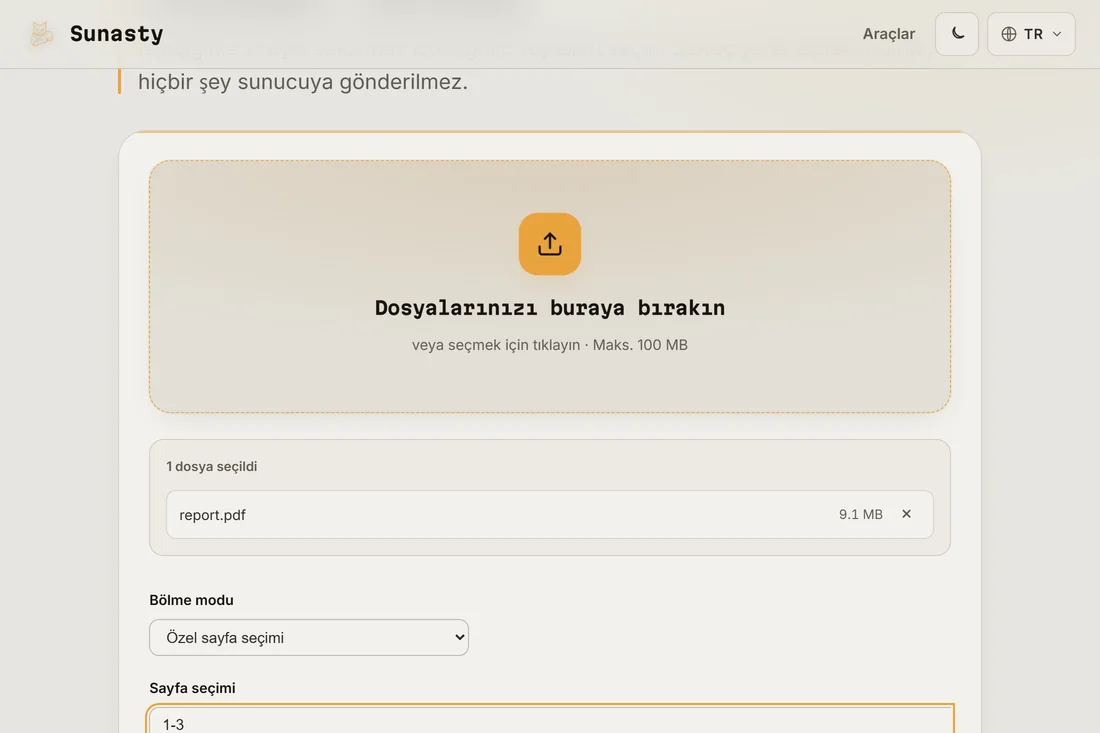Focus the Sayfa seçimi input field
This screenshot has width=1100, height=733.
[x=551, y=720]
